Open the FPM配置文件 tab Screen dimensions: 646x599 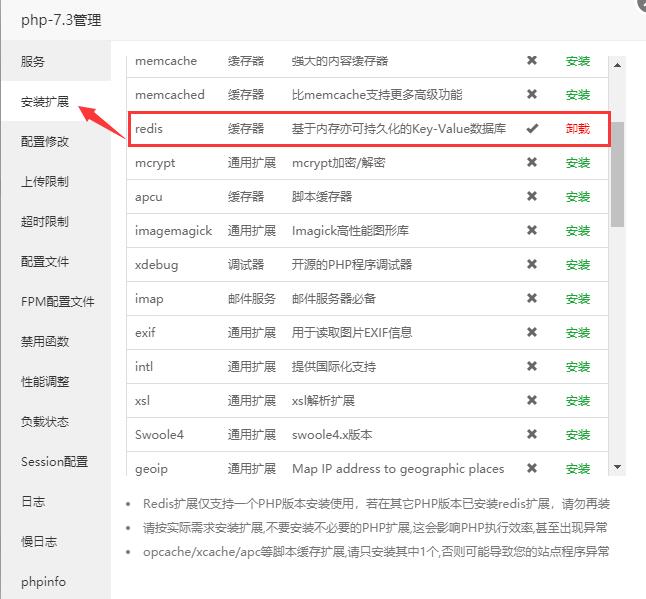click(57, 301)
